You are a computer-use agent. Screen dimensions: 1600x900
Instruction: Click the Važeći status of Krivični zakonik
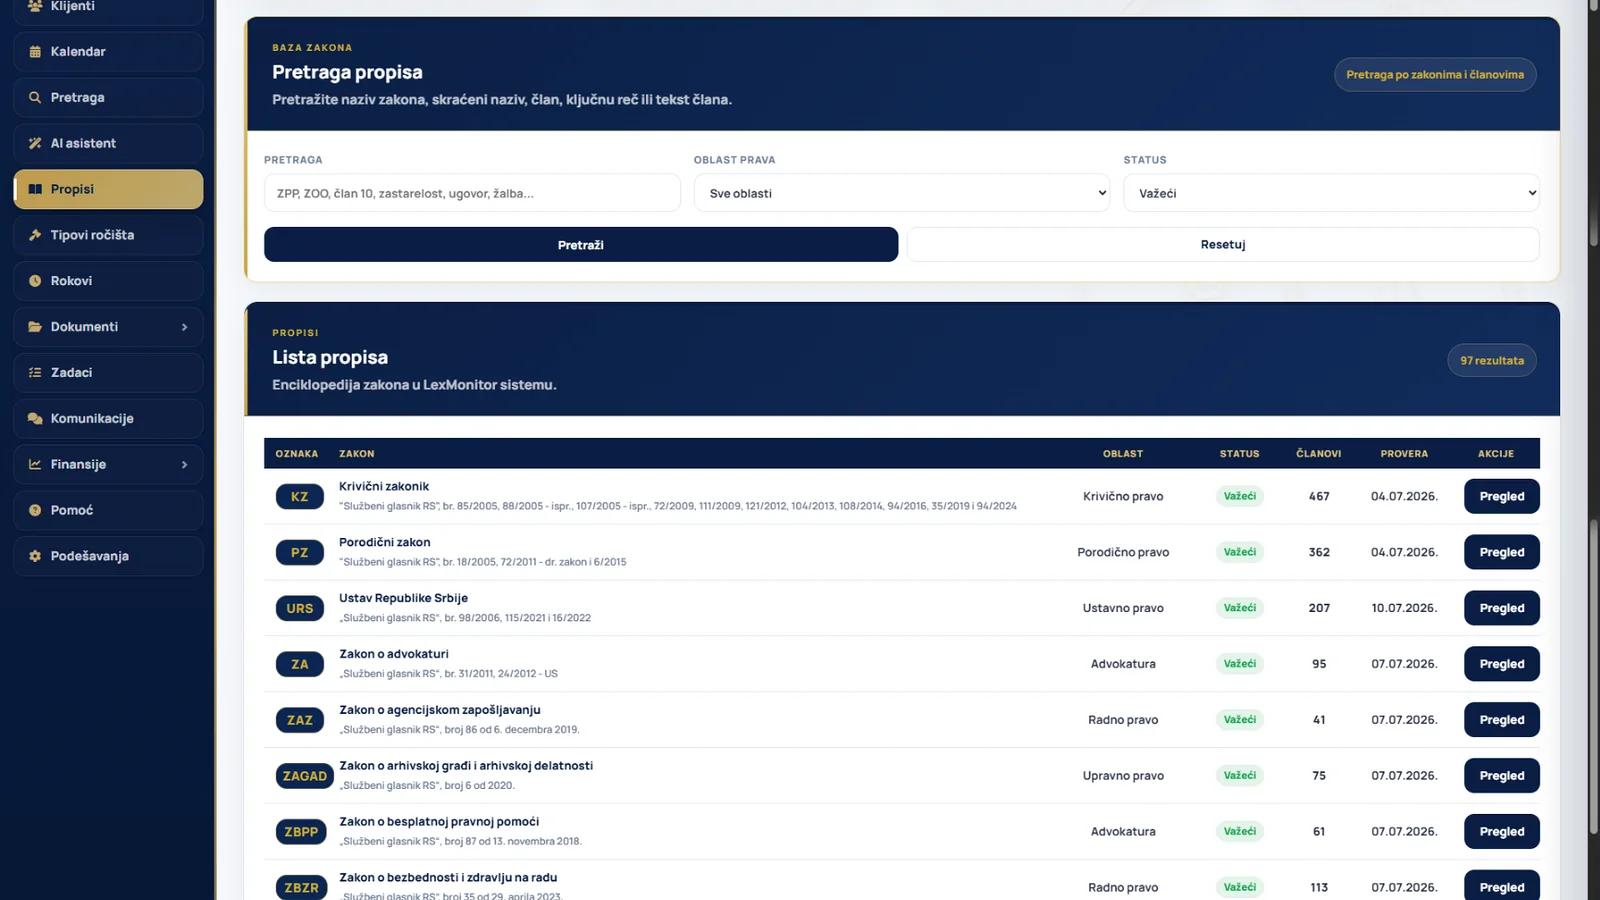(x=1240, y=497)
